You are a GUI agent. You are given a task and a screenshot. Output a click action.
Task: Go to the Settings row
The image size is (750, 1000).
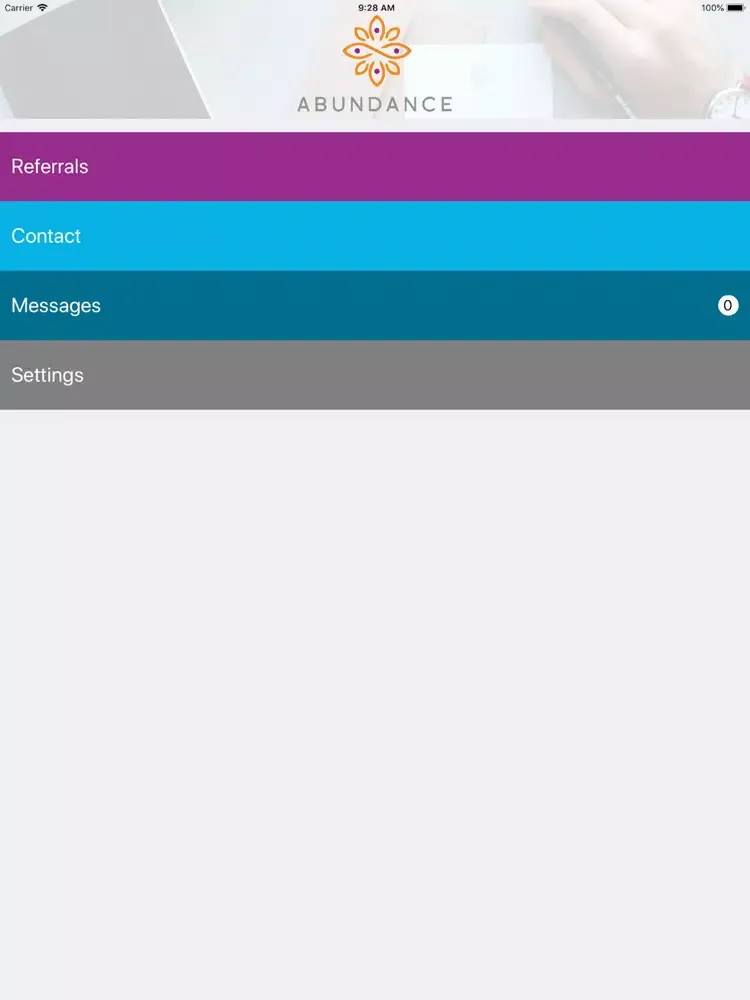tap(47, 376)
